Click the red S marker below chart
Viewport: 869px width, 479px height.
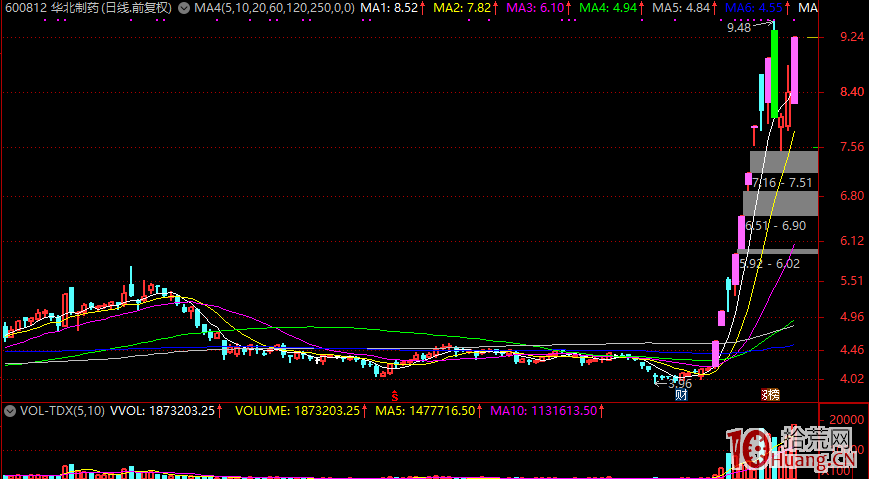pos(395,395)
